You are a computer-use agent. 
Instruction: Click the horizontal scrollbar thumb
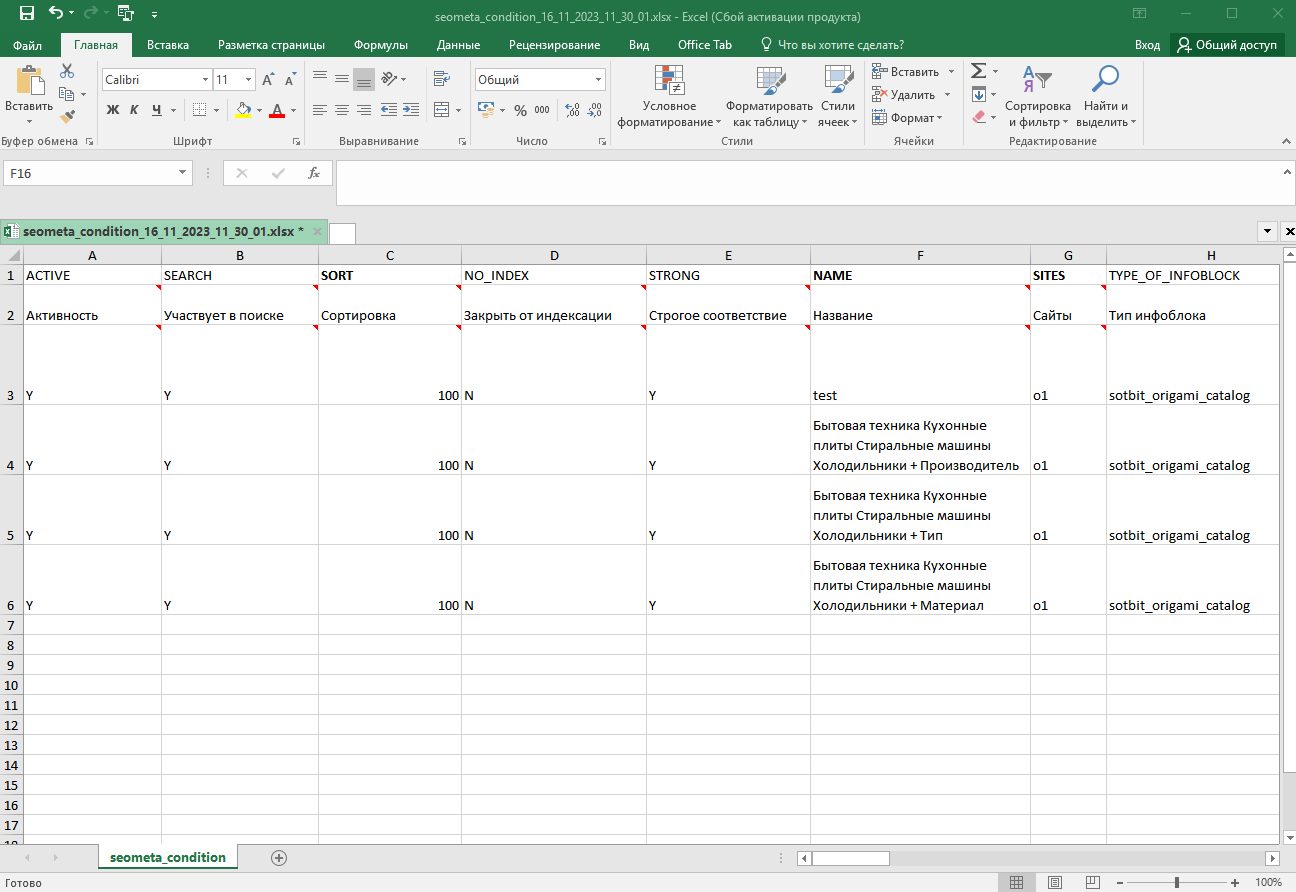pyautogui.click(x=850, y=858)
